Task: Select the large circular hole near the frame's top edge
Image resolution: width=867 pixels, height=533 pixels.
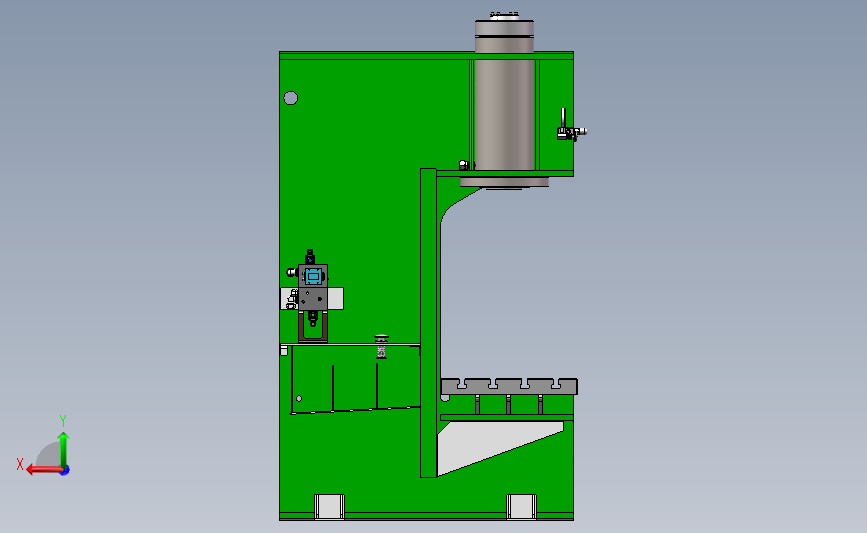Action: click(x=290, y=98)
